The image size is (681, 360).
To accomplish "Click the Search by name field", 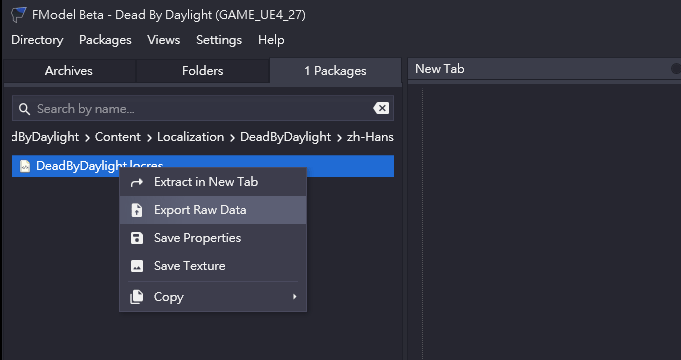I will pyautogui.click(x=203, y=109).
